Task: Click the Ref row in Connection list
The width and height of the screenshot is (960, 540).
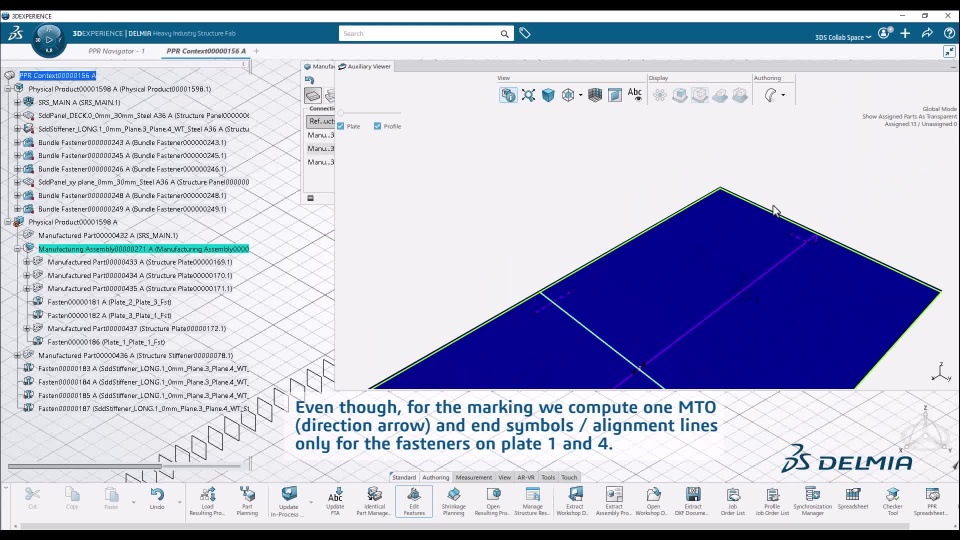Action: pos(320,121)
